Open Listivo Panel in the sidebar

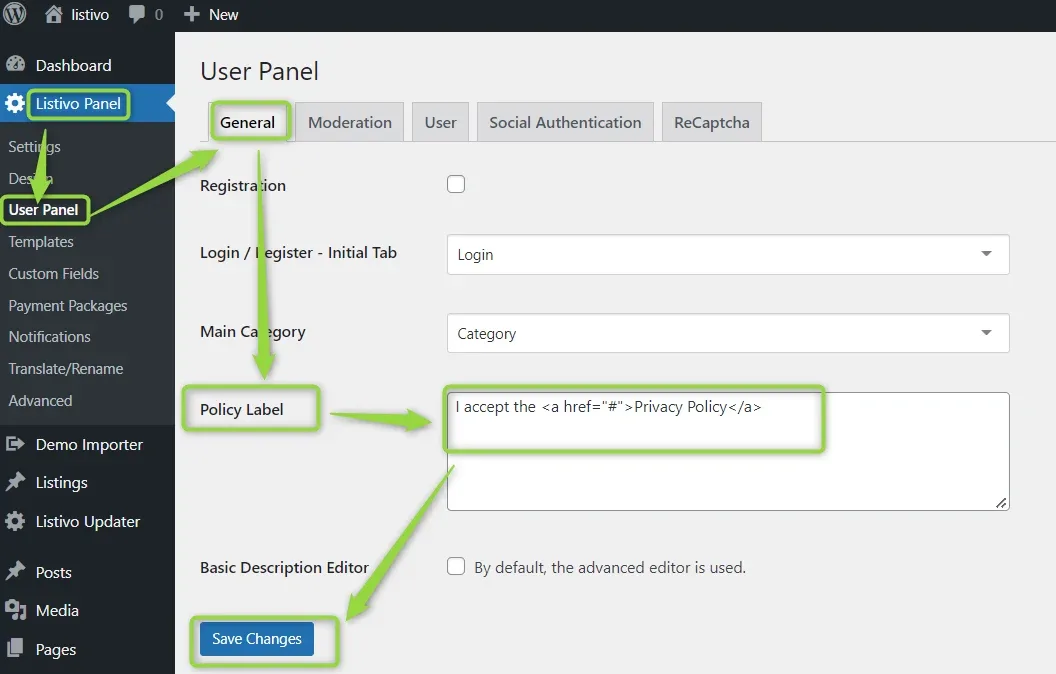pos(78,104)
